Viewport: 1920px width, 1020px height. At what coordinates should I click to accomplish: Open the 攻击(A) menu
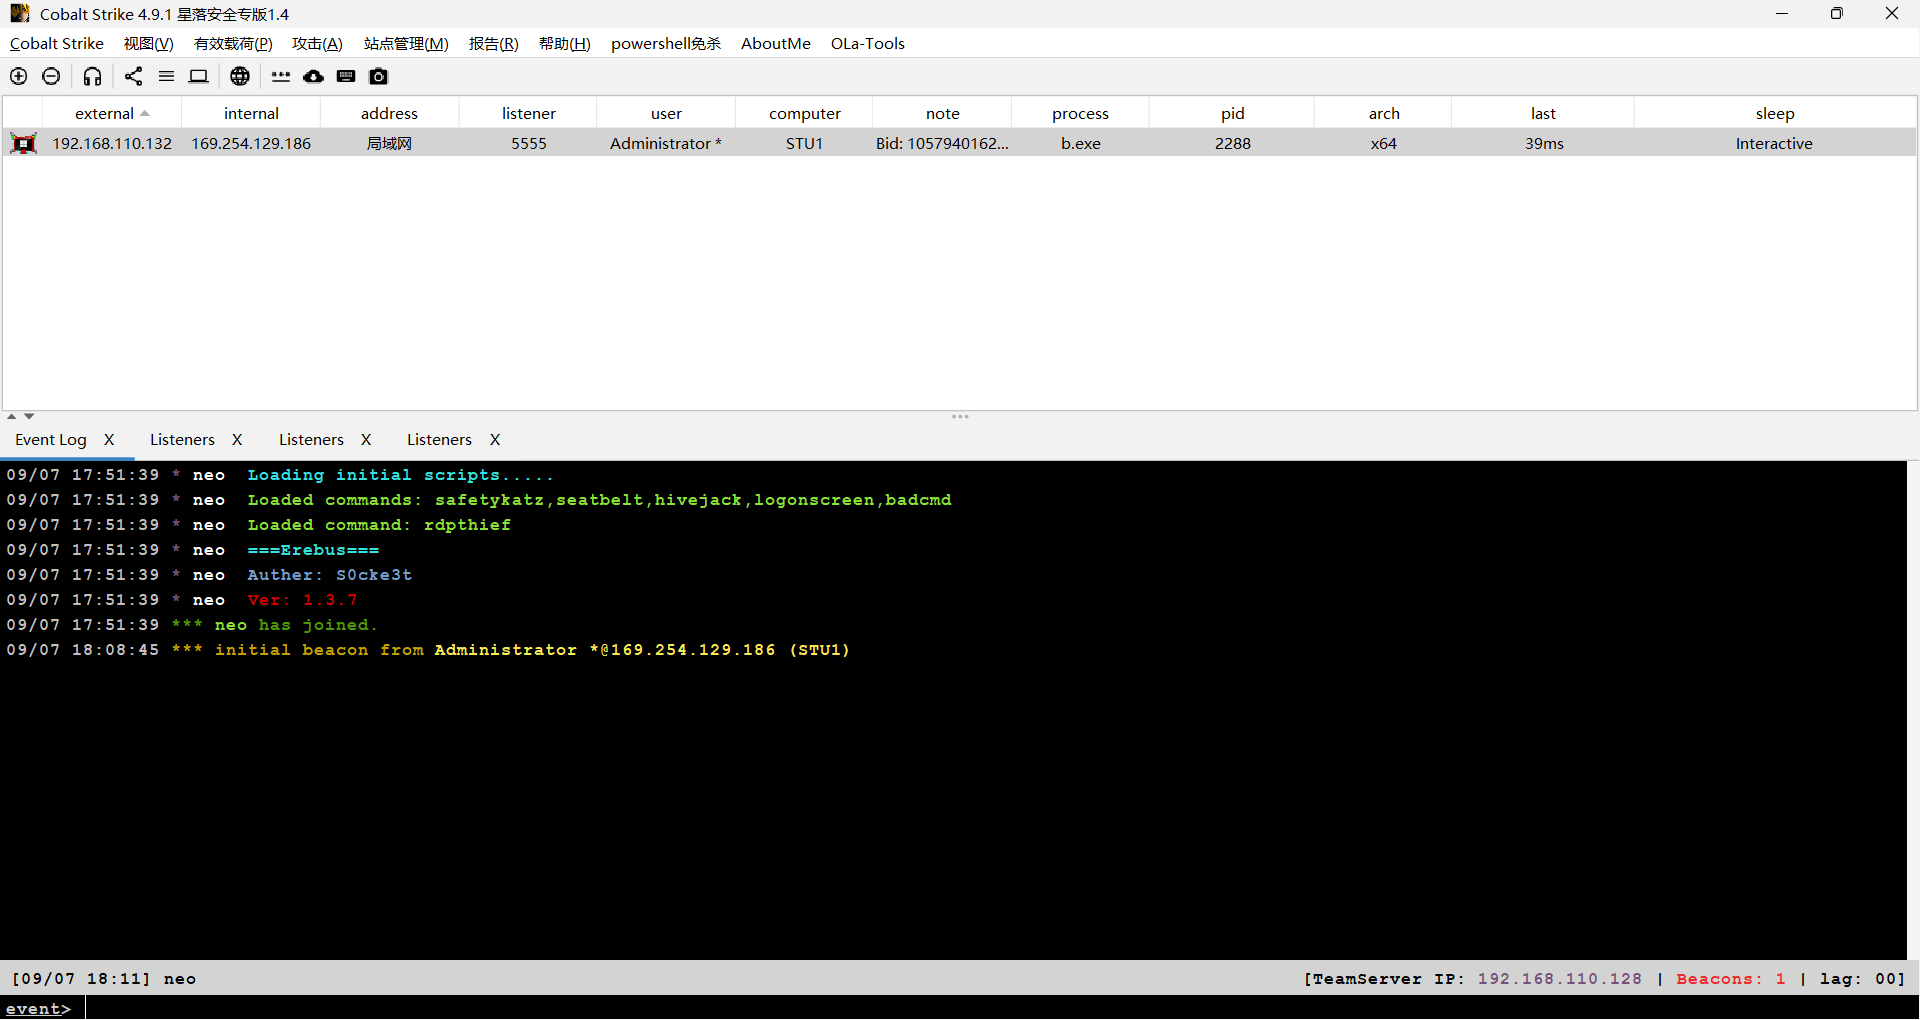pos(317,43)
